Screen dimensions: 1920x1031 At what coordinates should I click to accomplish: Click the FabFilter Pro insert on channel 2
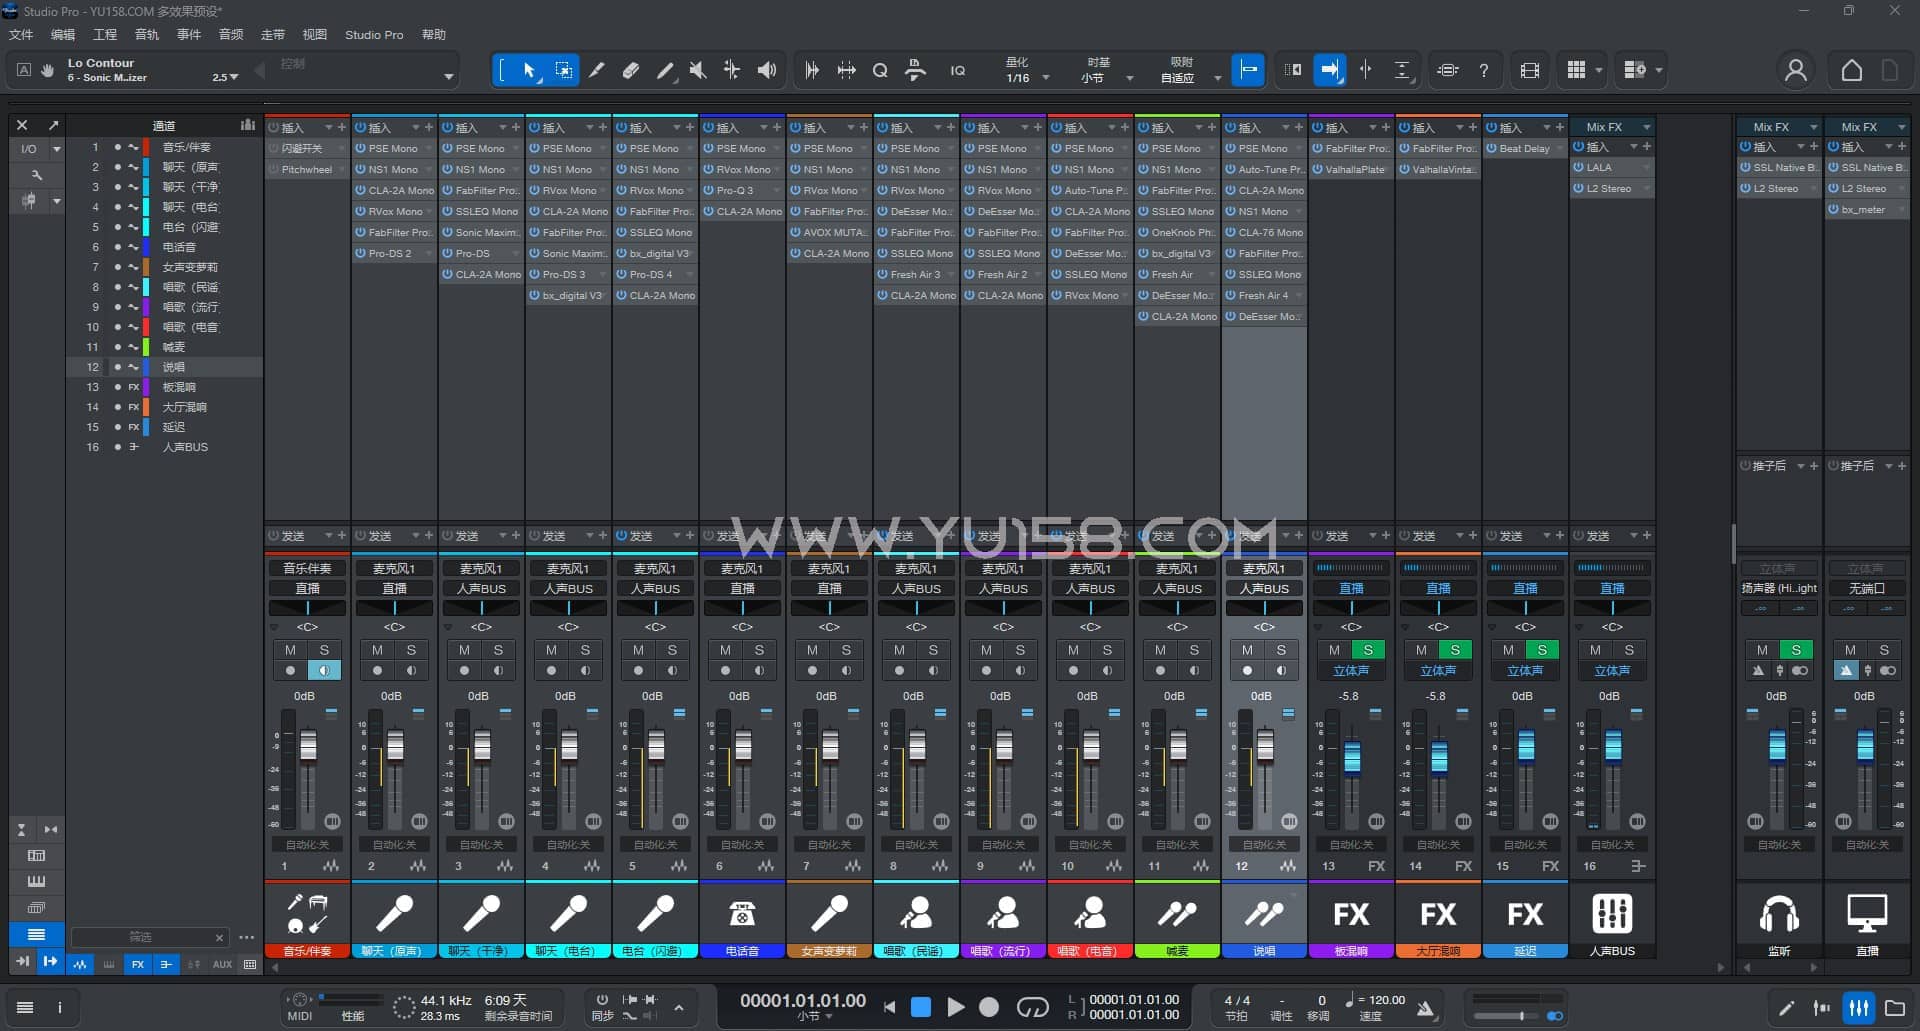[x=394, y=232]
